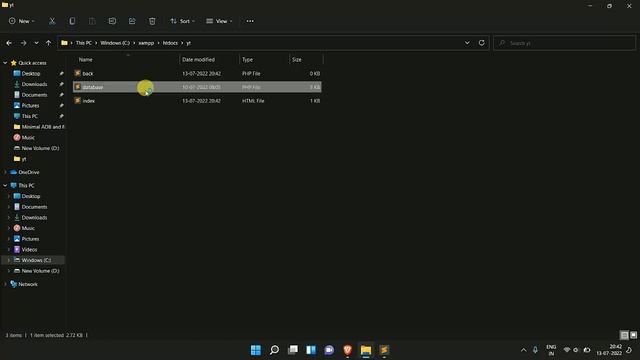
Task: Rename the selected file via toolbar icon
Action: tap(112, 21)
